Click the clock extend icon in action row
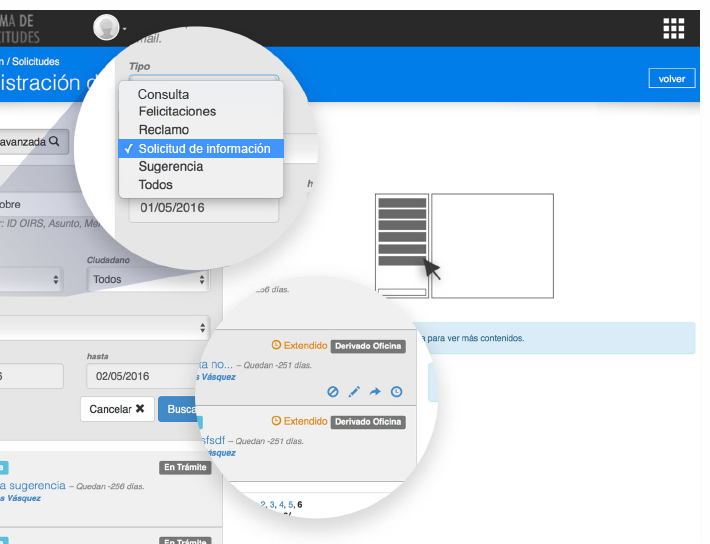710x544 pixels. [397, 392]
